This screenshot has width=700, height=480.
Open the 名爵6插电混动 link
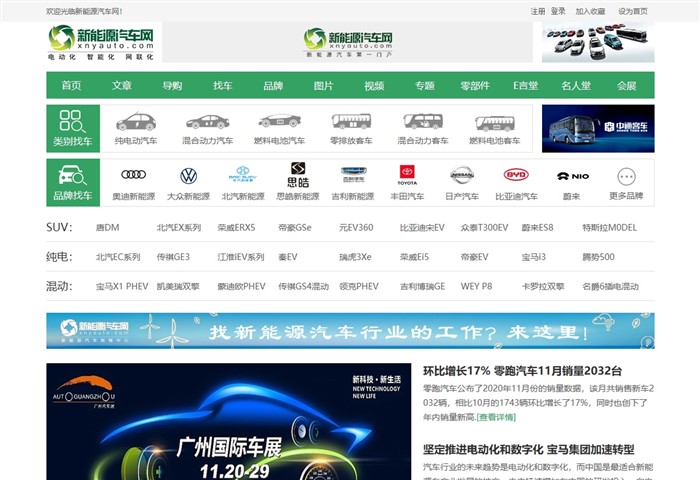point(610,286)
